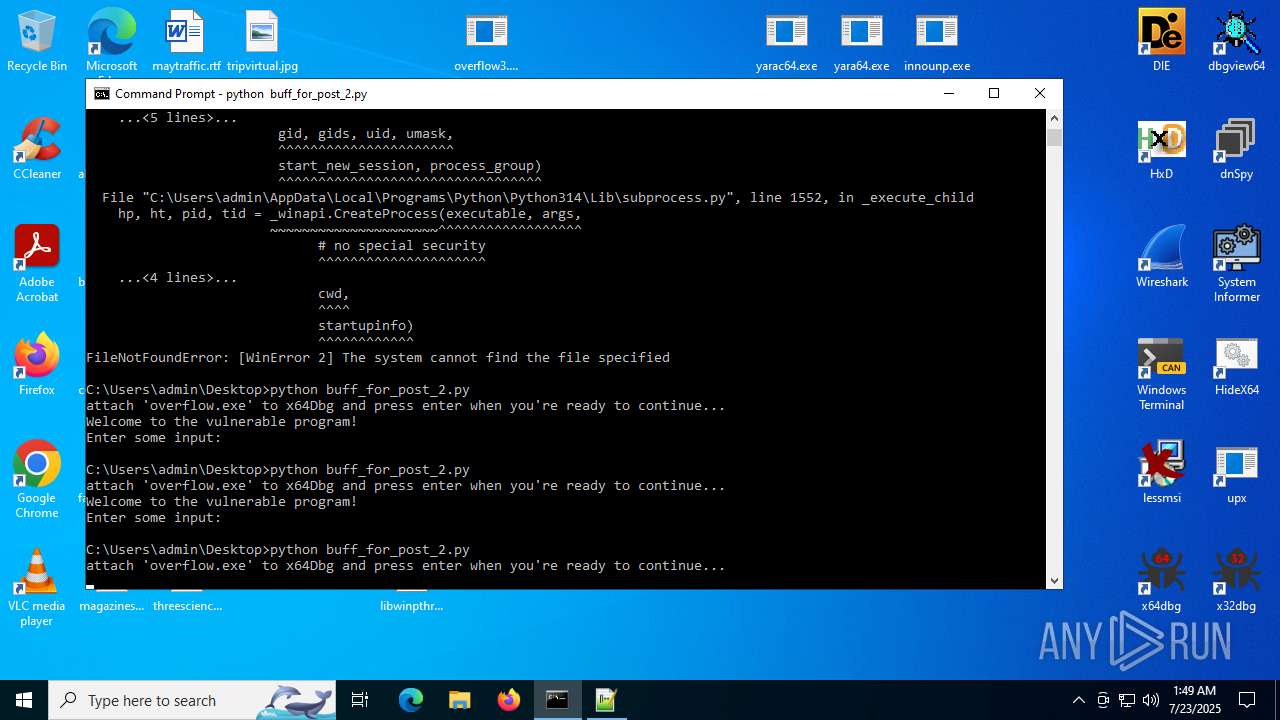Open yarac64.exe desktop icon

786,41
